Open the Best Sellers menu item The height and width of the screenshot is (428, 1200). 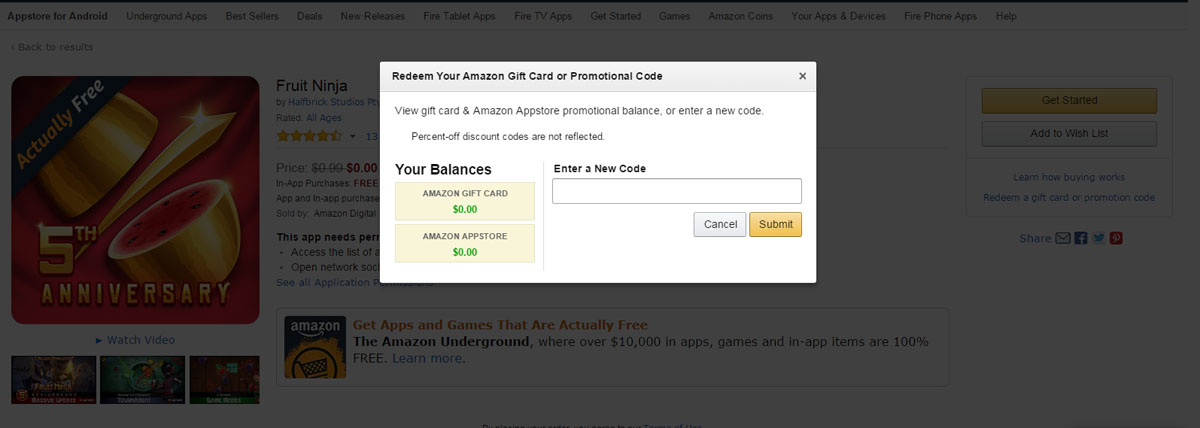click(x=253, y=17)
